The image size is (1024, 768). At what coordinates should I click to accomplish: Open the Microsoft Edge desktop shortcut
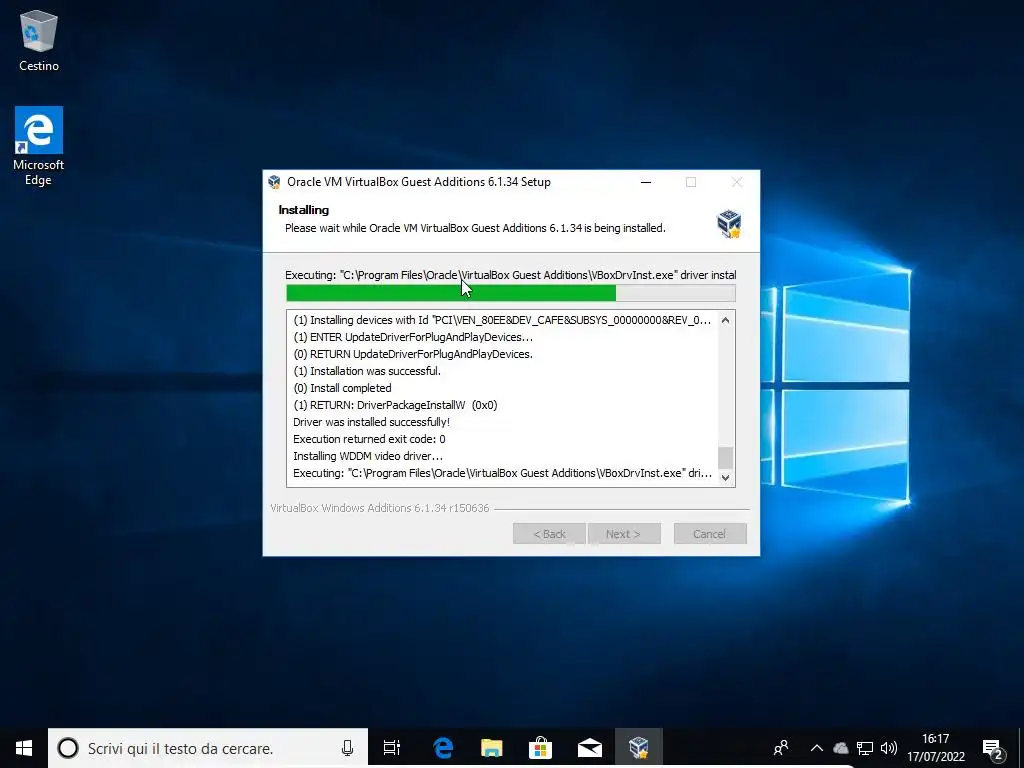point(39,146)
